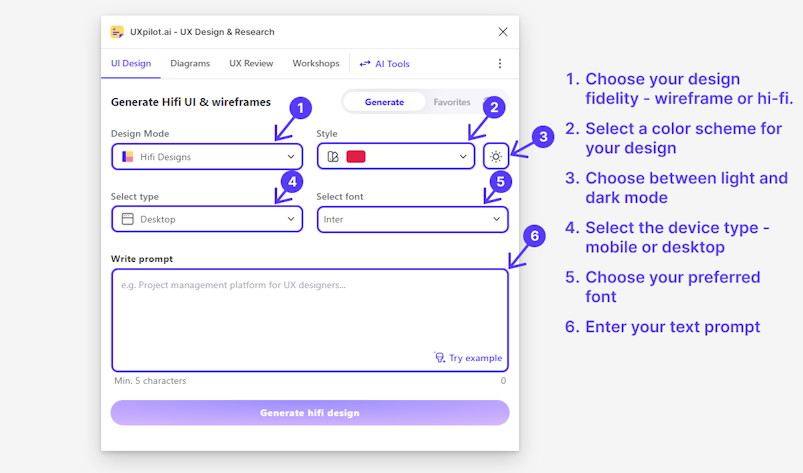
Task: Expand the Select font Inter dropdown
Action: coord(413,219)
